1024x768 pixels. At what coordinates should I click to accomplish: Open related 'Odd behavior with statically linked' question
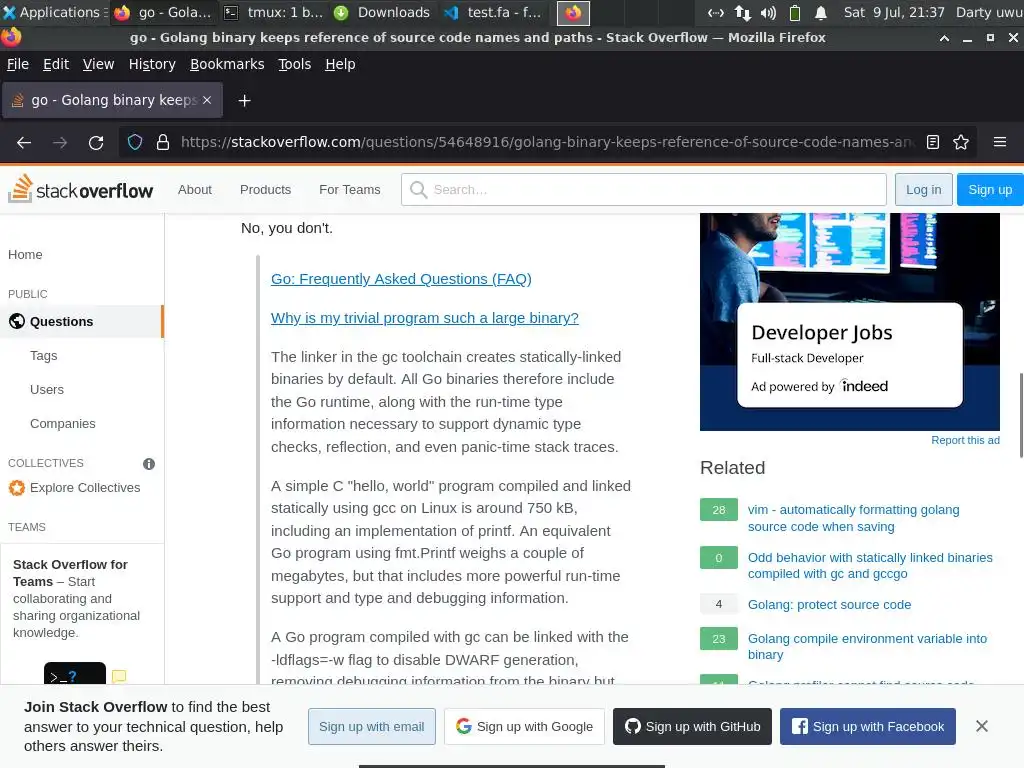pos(870,566)
